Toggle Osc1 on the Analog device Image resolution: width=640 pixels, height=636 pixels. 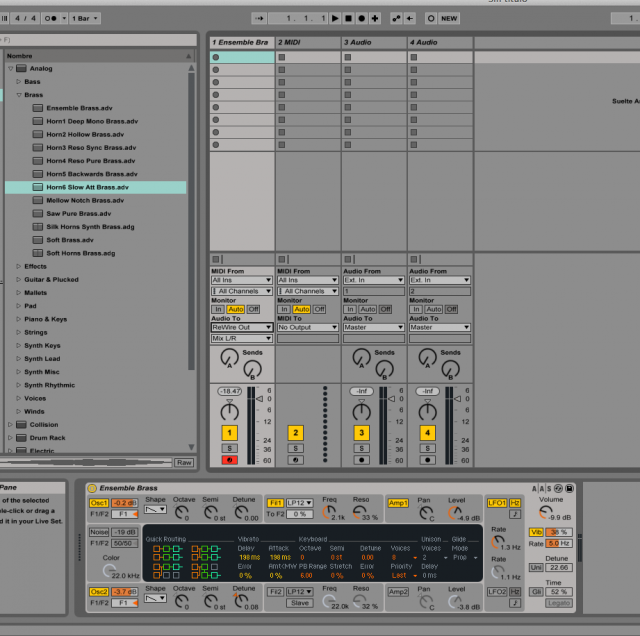(99, 503)
